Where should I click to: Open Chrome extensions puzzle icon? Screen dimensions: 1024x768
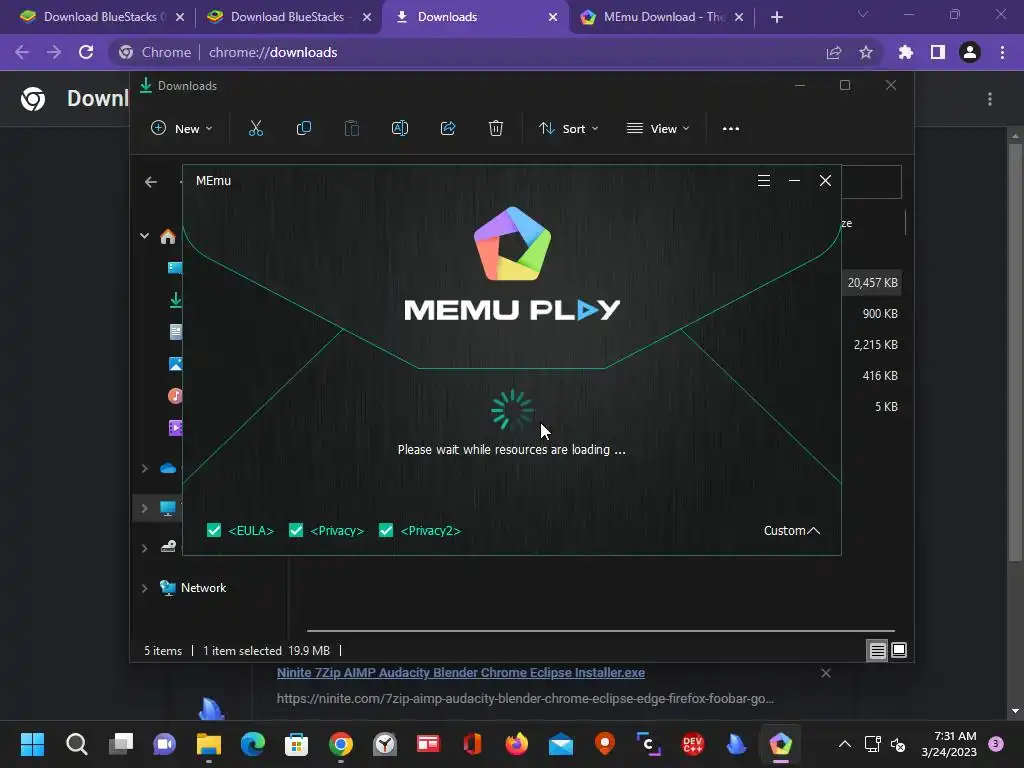(x=906, y=52)
